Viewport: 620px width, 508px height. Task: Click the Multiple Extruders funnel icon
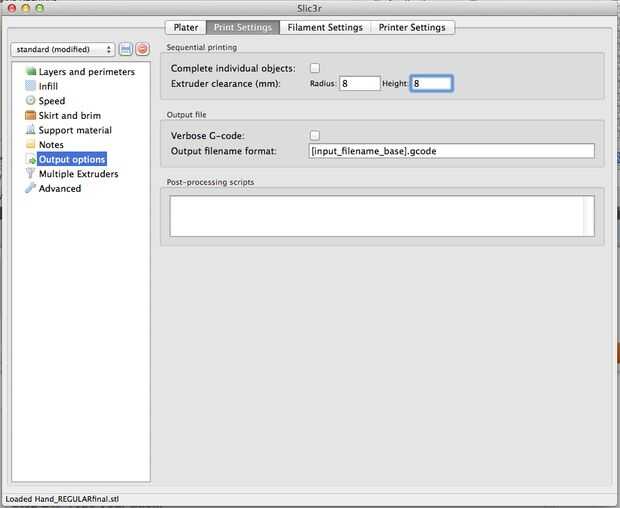click(x=30, y=174)
